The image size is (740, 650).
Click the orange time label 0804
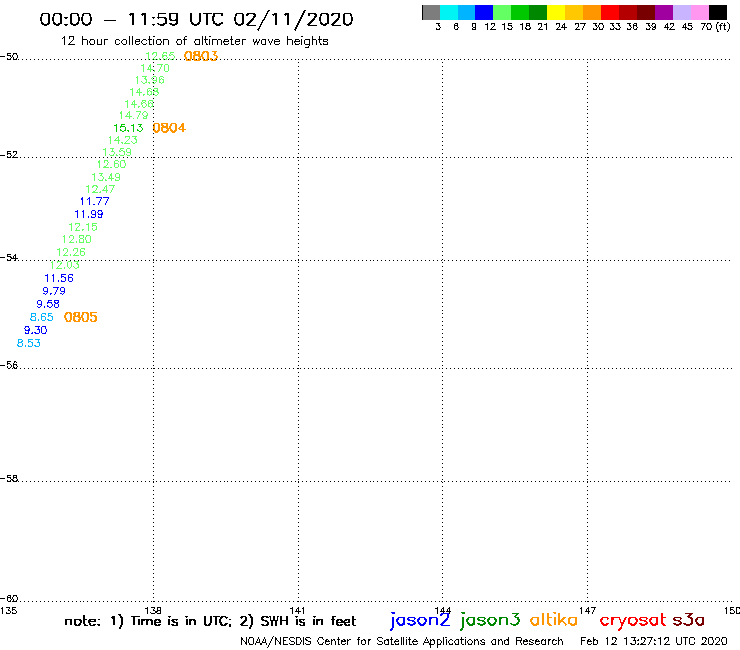(169, 128)
